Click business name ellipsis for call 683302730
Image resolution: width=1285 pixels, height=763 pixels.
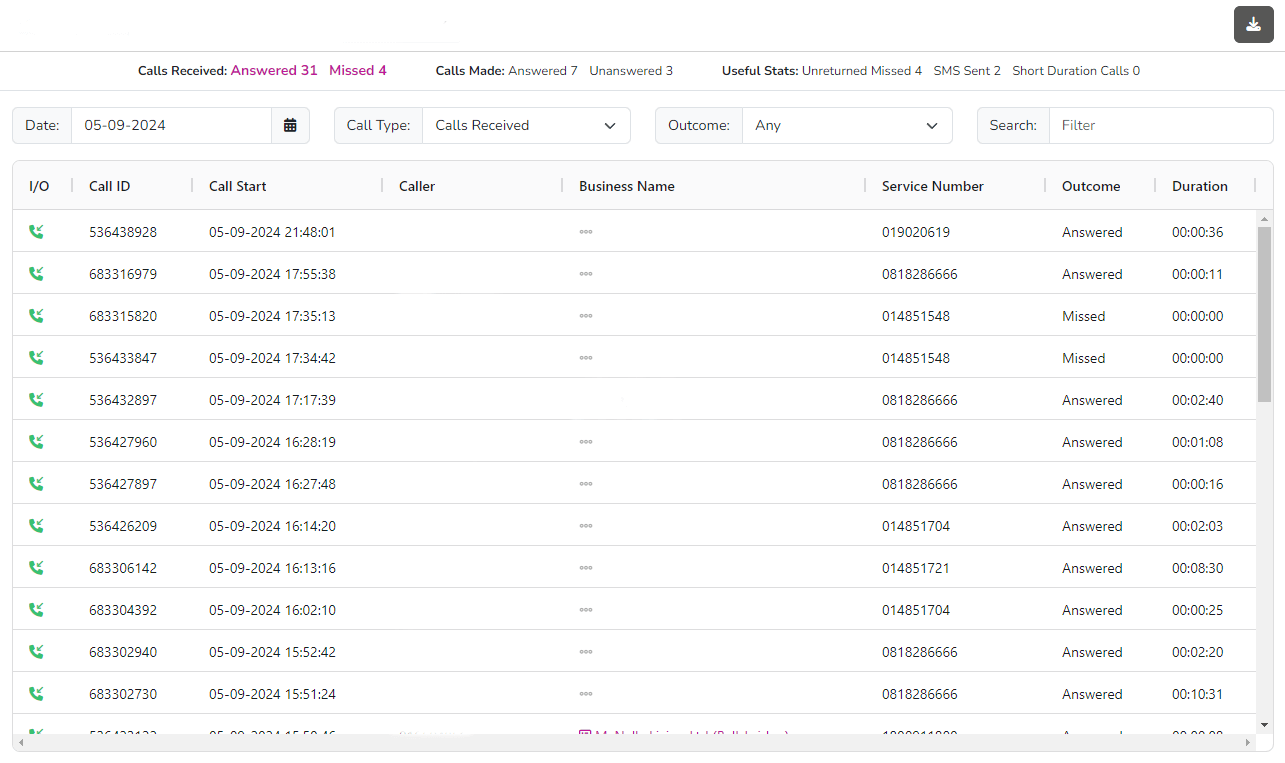tap(586, 694)
